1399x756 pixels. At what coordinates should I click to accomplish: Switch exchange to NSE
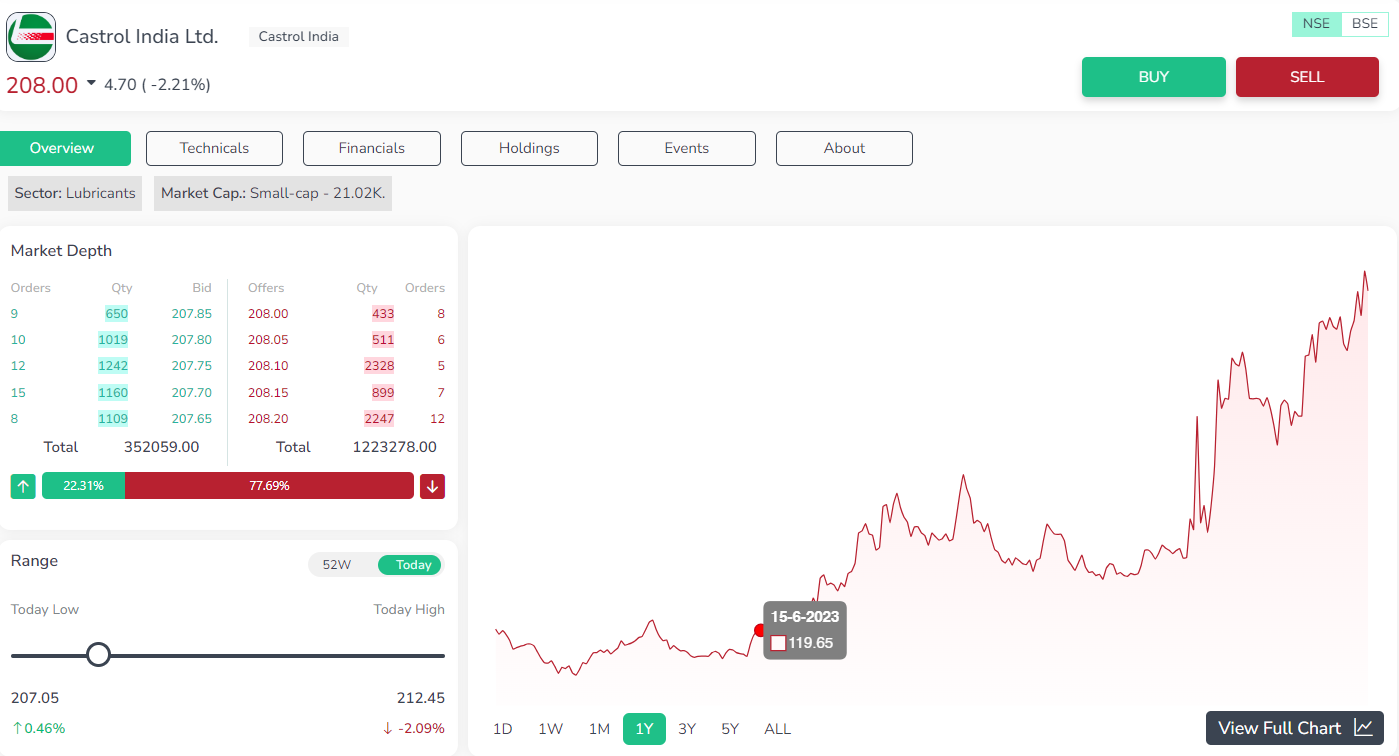tap(1316, 24)
